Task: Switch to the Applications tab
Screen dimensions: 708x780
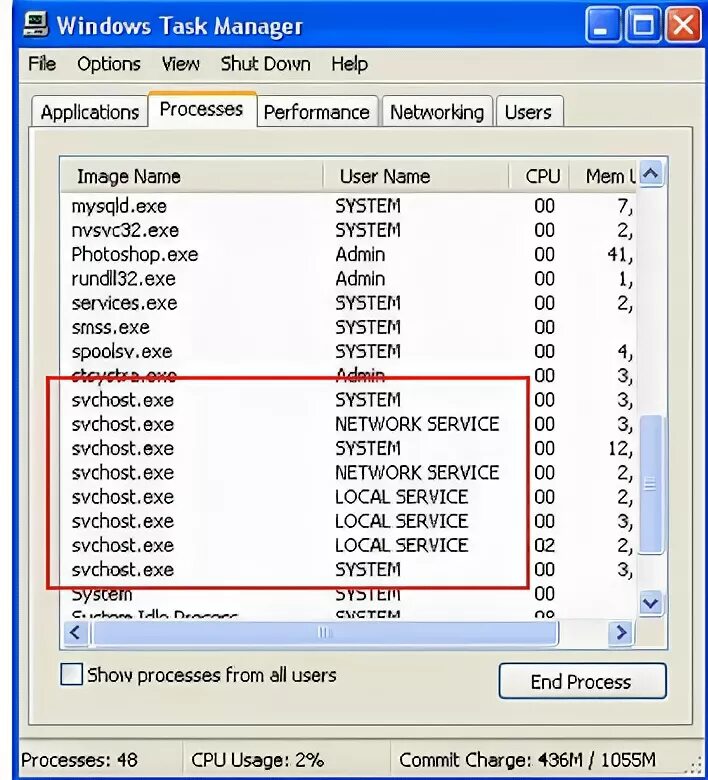Action: (x=90, y=112)
